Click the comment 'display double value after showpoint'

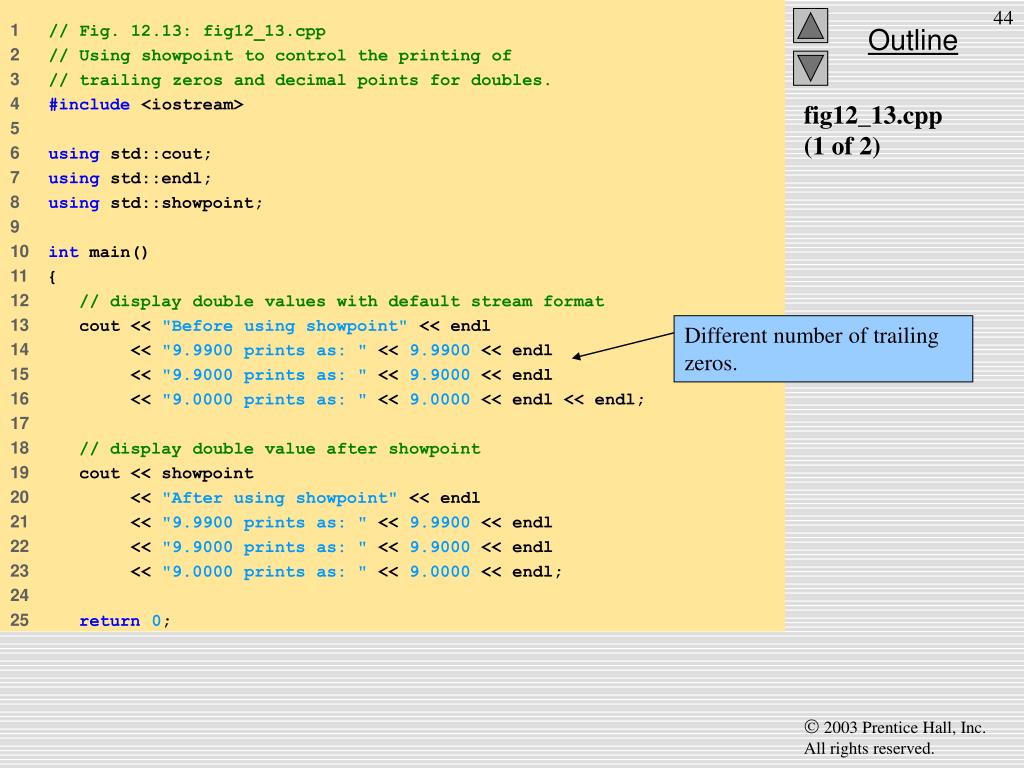pos(280,449)
